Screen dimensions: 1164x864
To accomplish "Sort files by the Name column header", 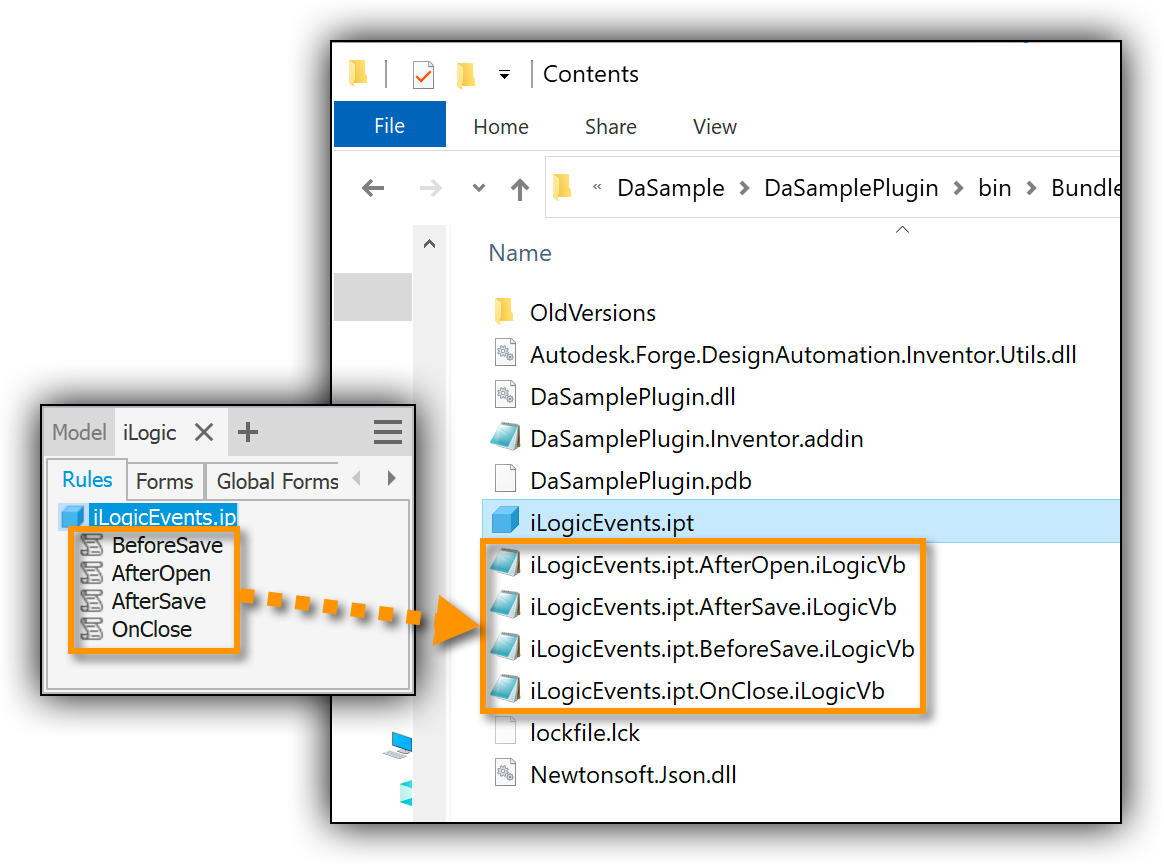I will (520, 253).
